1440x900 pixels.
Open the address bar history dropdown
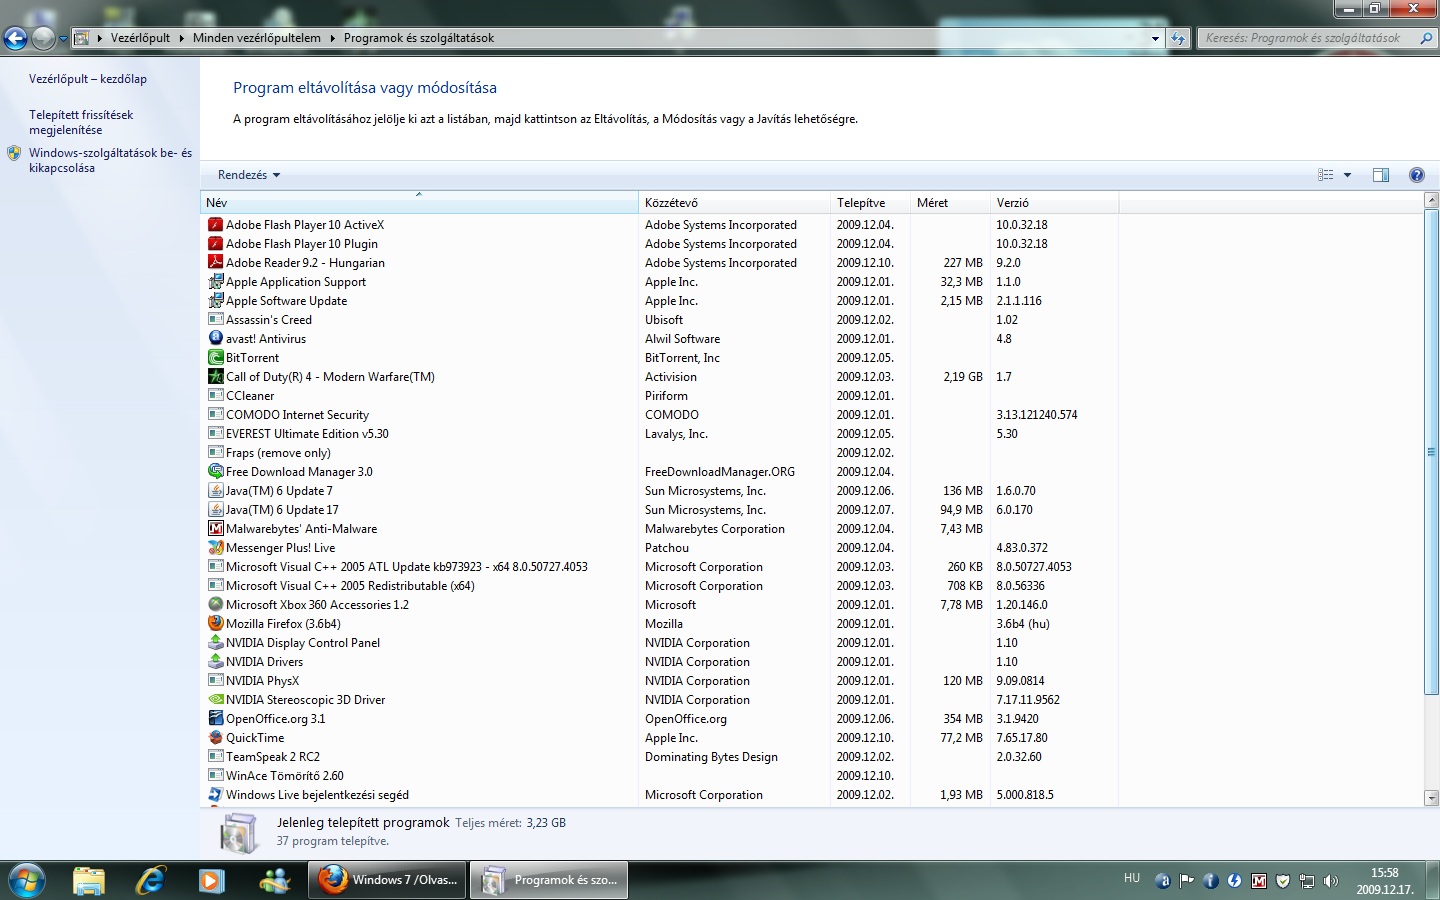pos(1155,39)
